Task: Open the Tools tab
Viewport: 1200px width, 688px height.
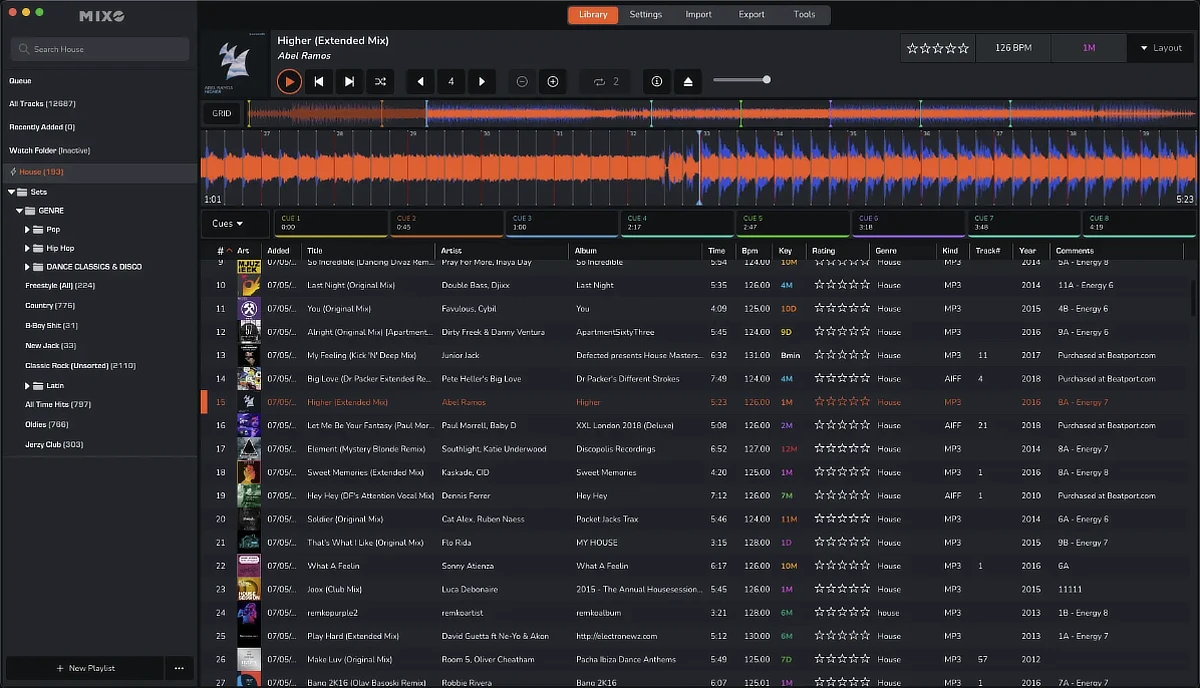Action: tap(804, 15)
